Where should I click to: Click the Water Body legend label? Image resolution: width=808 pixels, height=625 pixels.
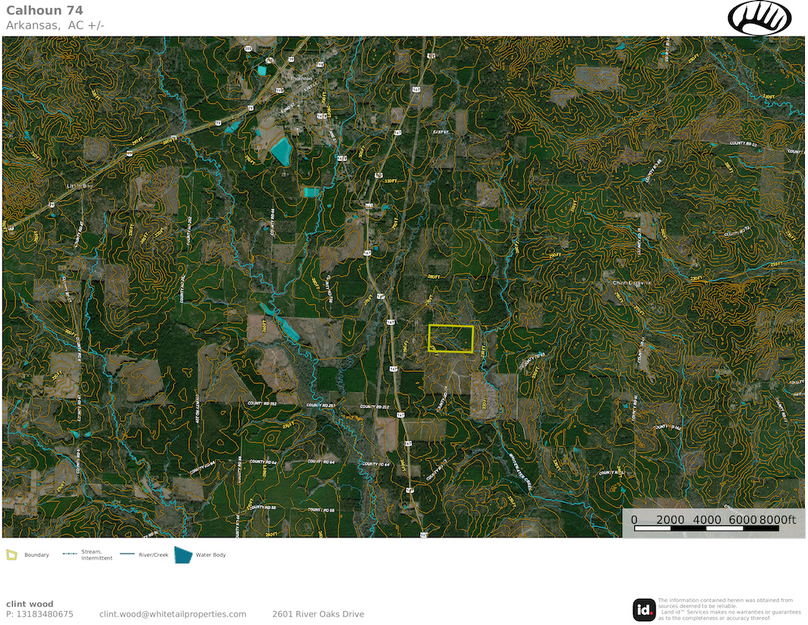pos(211,555)
